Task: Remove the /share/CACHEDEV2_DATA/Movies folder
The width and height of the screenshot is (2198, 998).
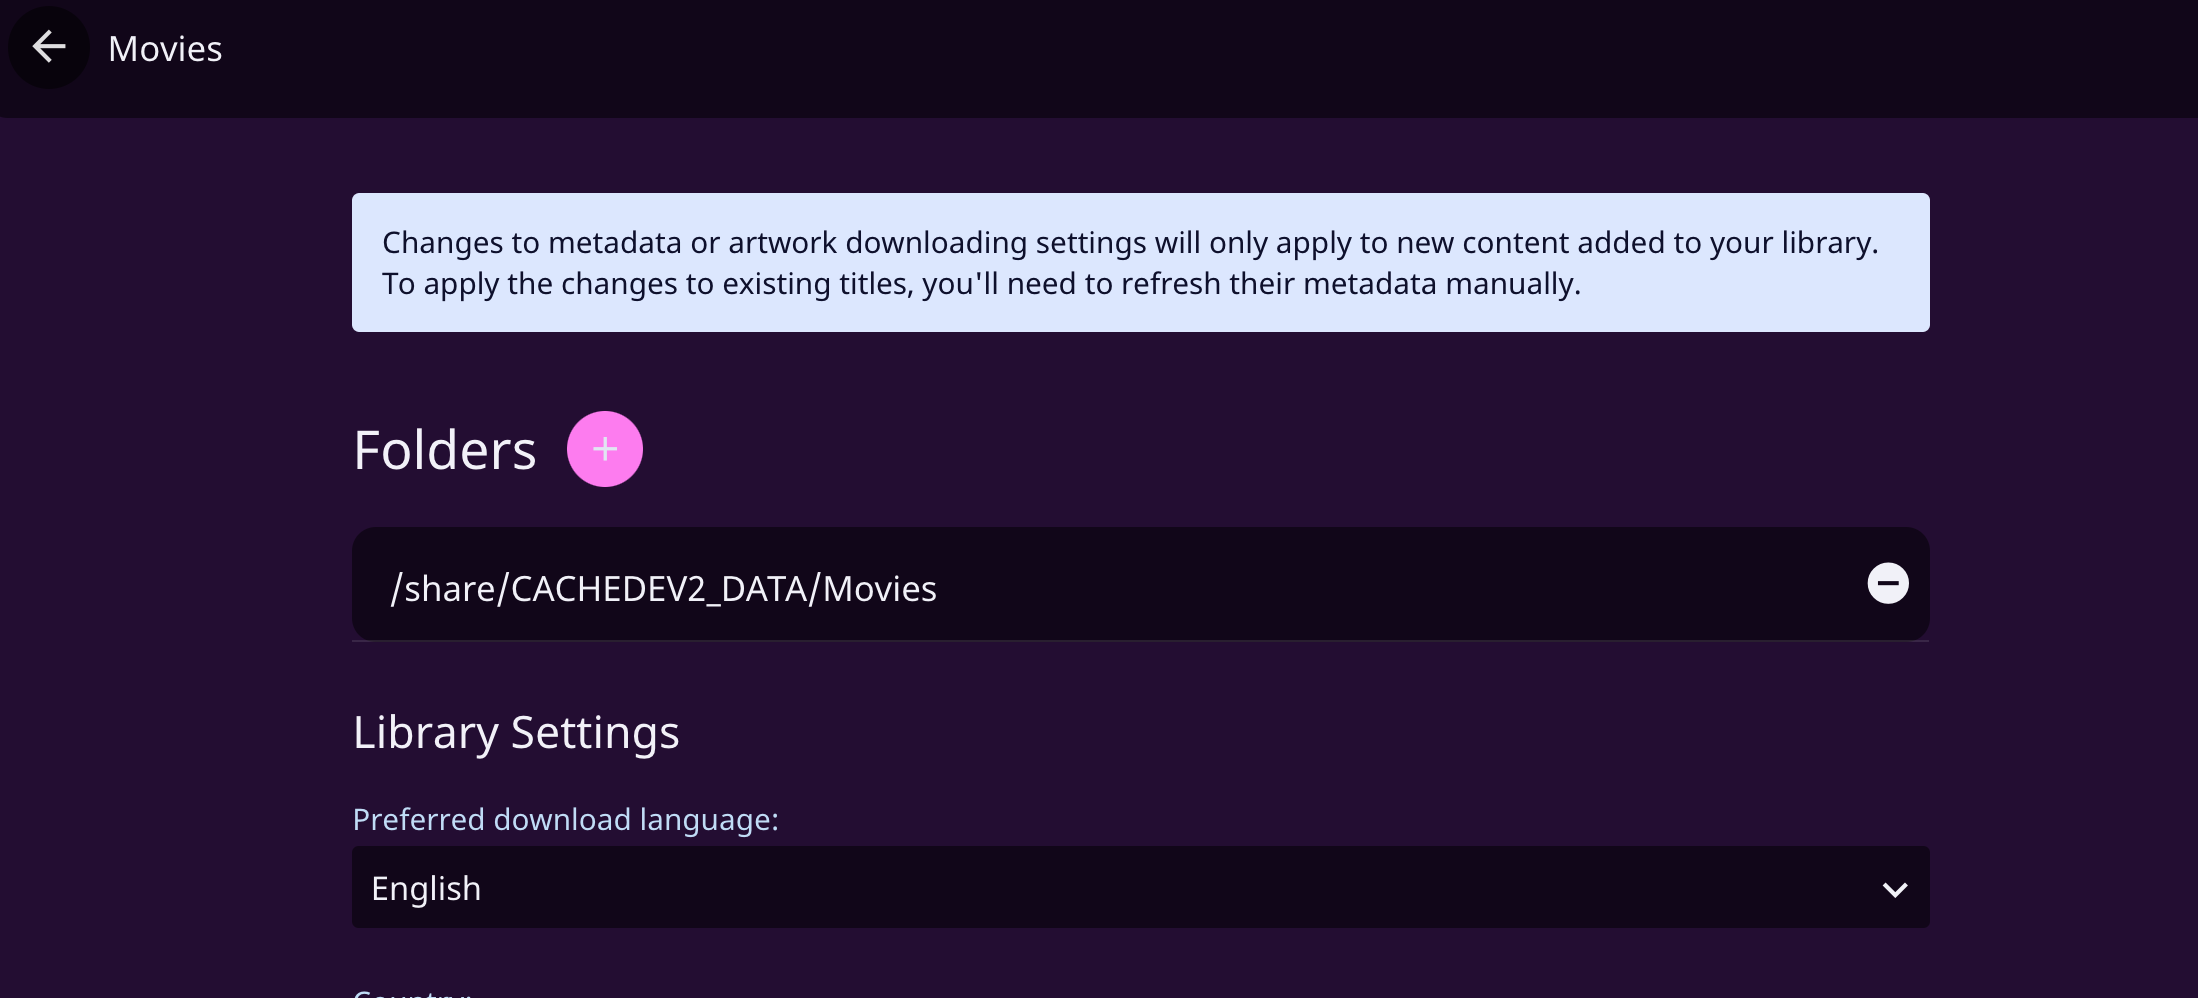Action: [1887, 584]
